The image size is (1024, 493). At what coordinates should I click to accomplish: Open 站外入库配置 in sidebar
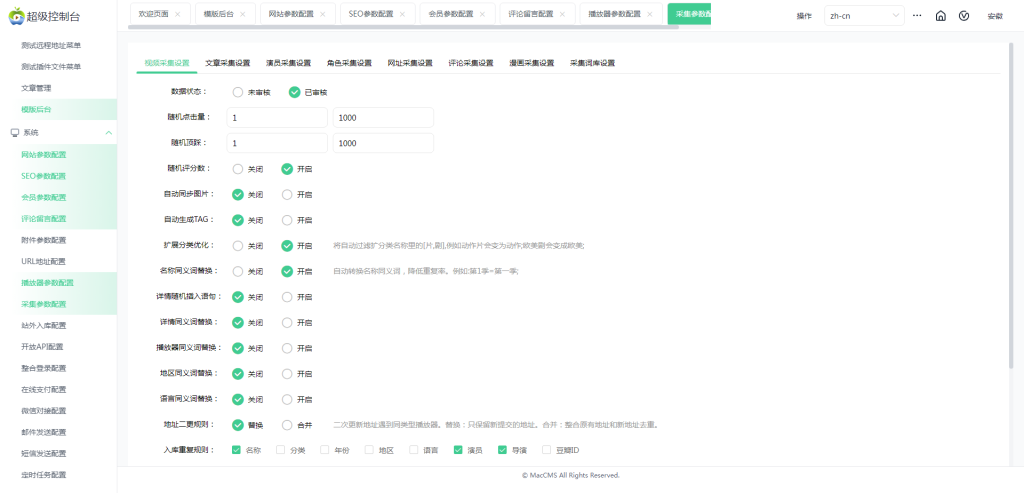click(x=43, y=325)
